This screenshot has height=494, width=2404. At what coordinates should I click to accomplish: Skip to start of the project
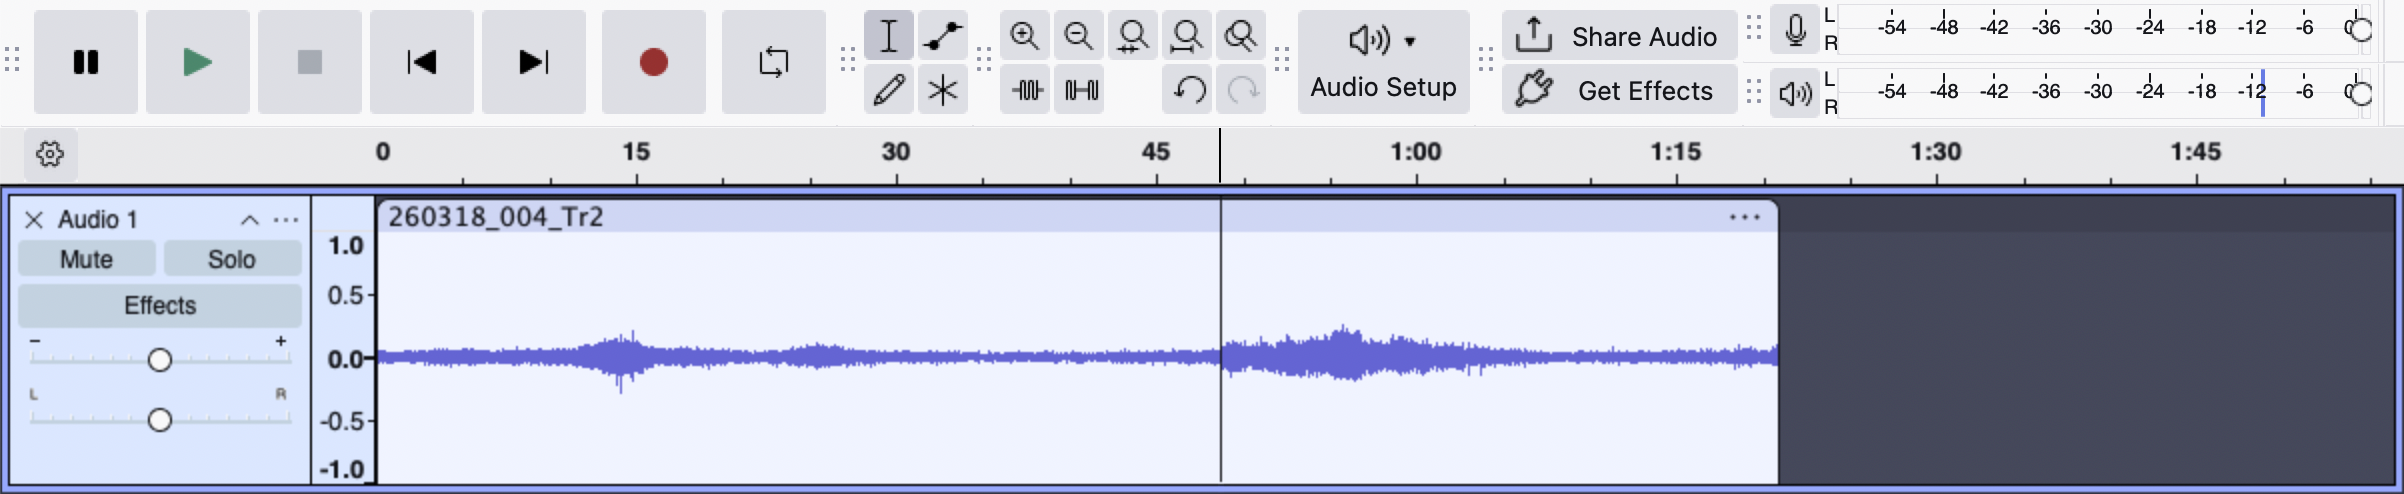point(422,62)
